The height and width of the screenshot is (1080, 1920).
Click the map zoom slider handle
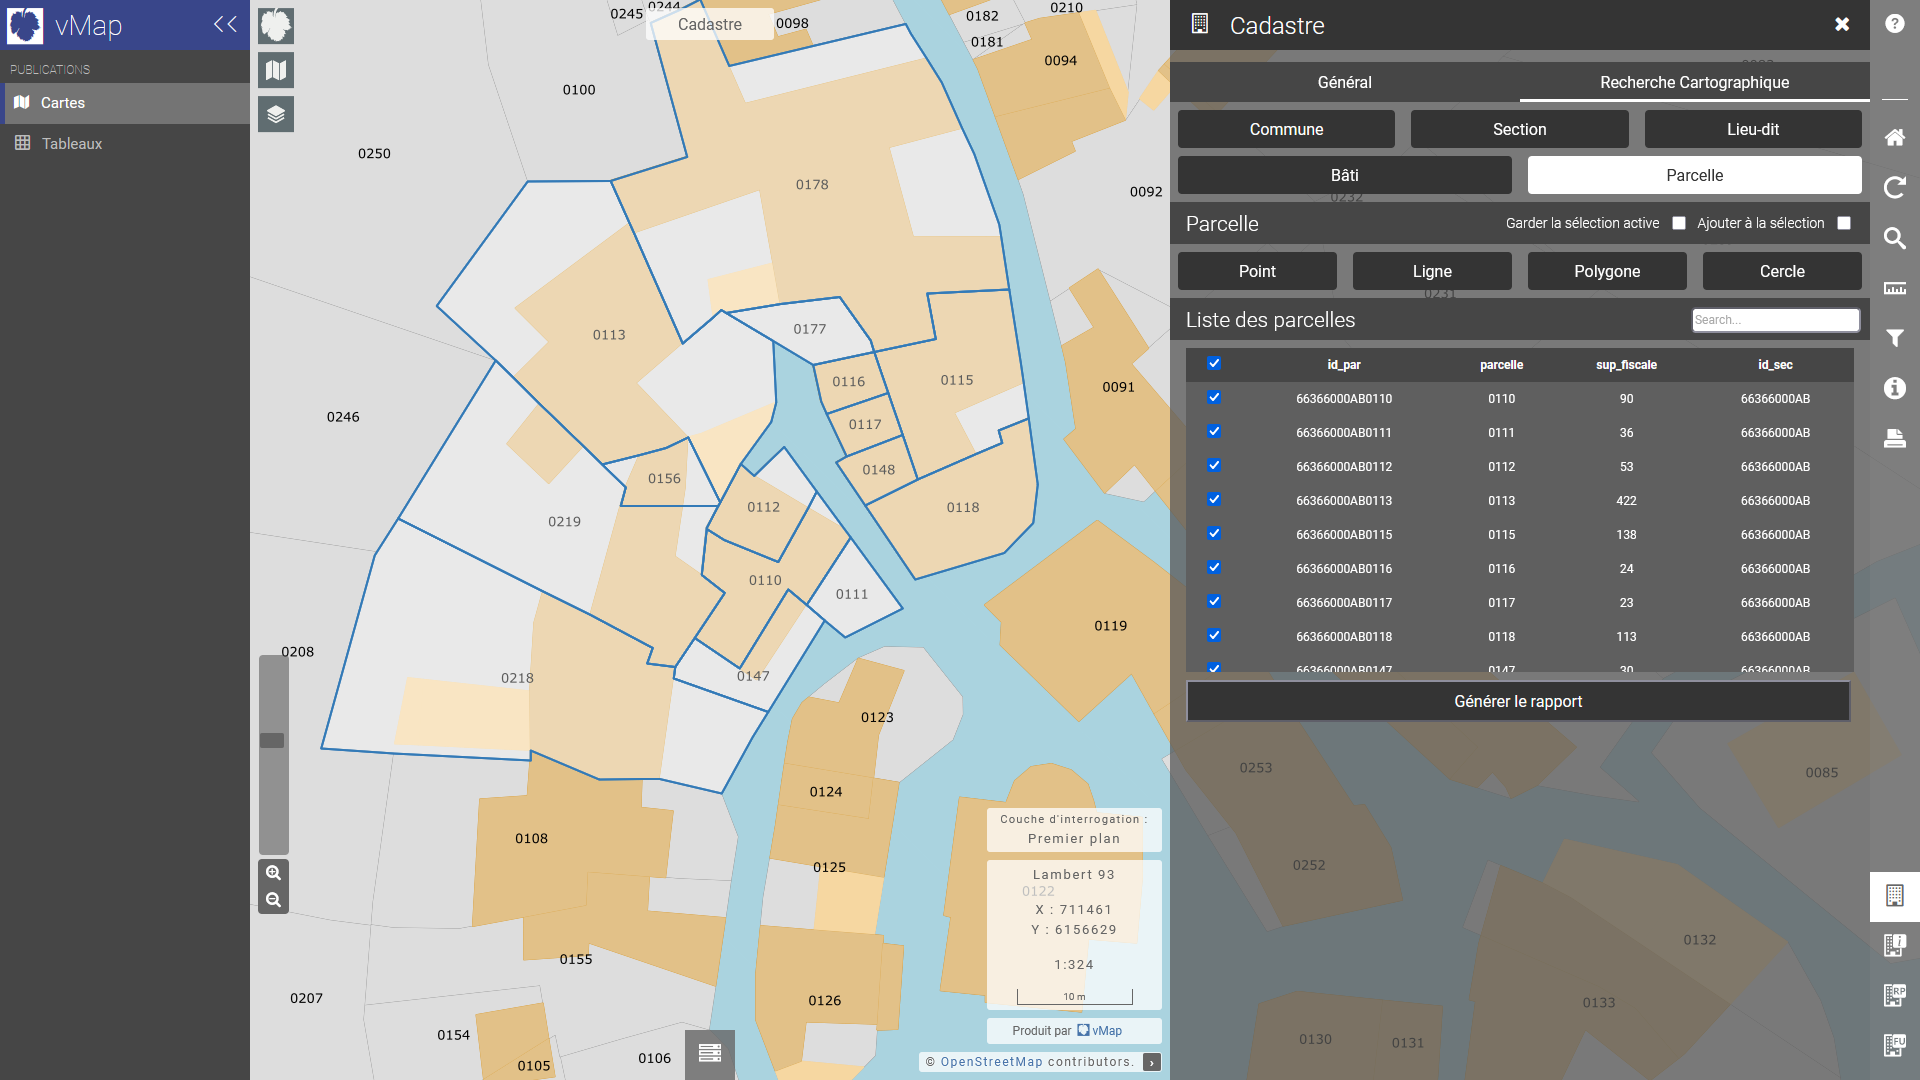[272, 741]
